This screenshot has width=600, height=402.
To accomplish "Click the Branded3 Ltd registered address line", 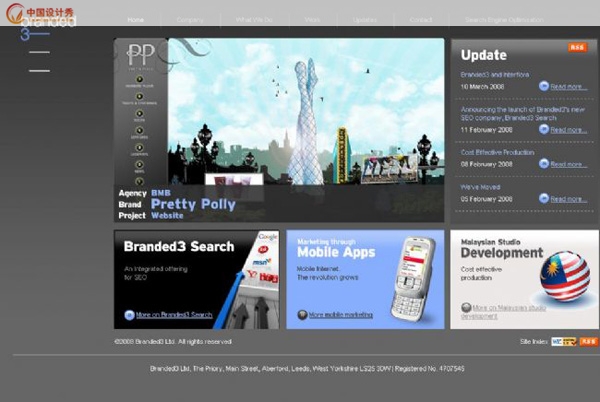I will 307,369.
